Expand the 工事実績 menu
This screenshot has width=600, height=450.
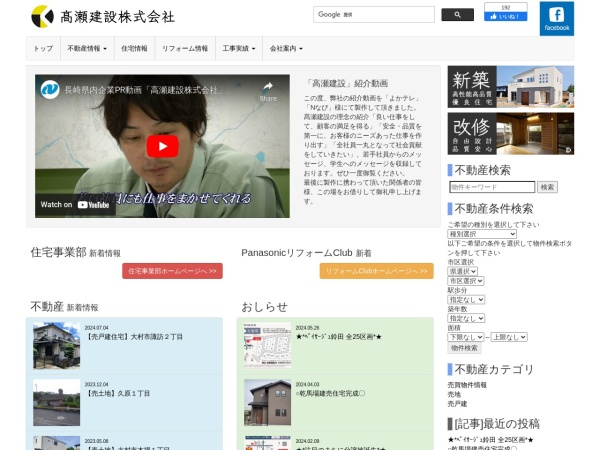pos(239,48)
